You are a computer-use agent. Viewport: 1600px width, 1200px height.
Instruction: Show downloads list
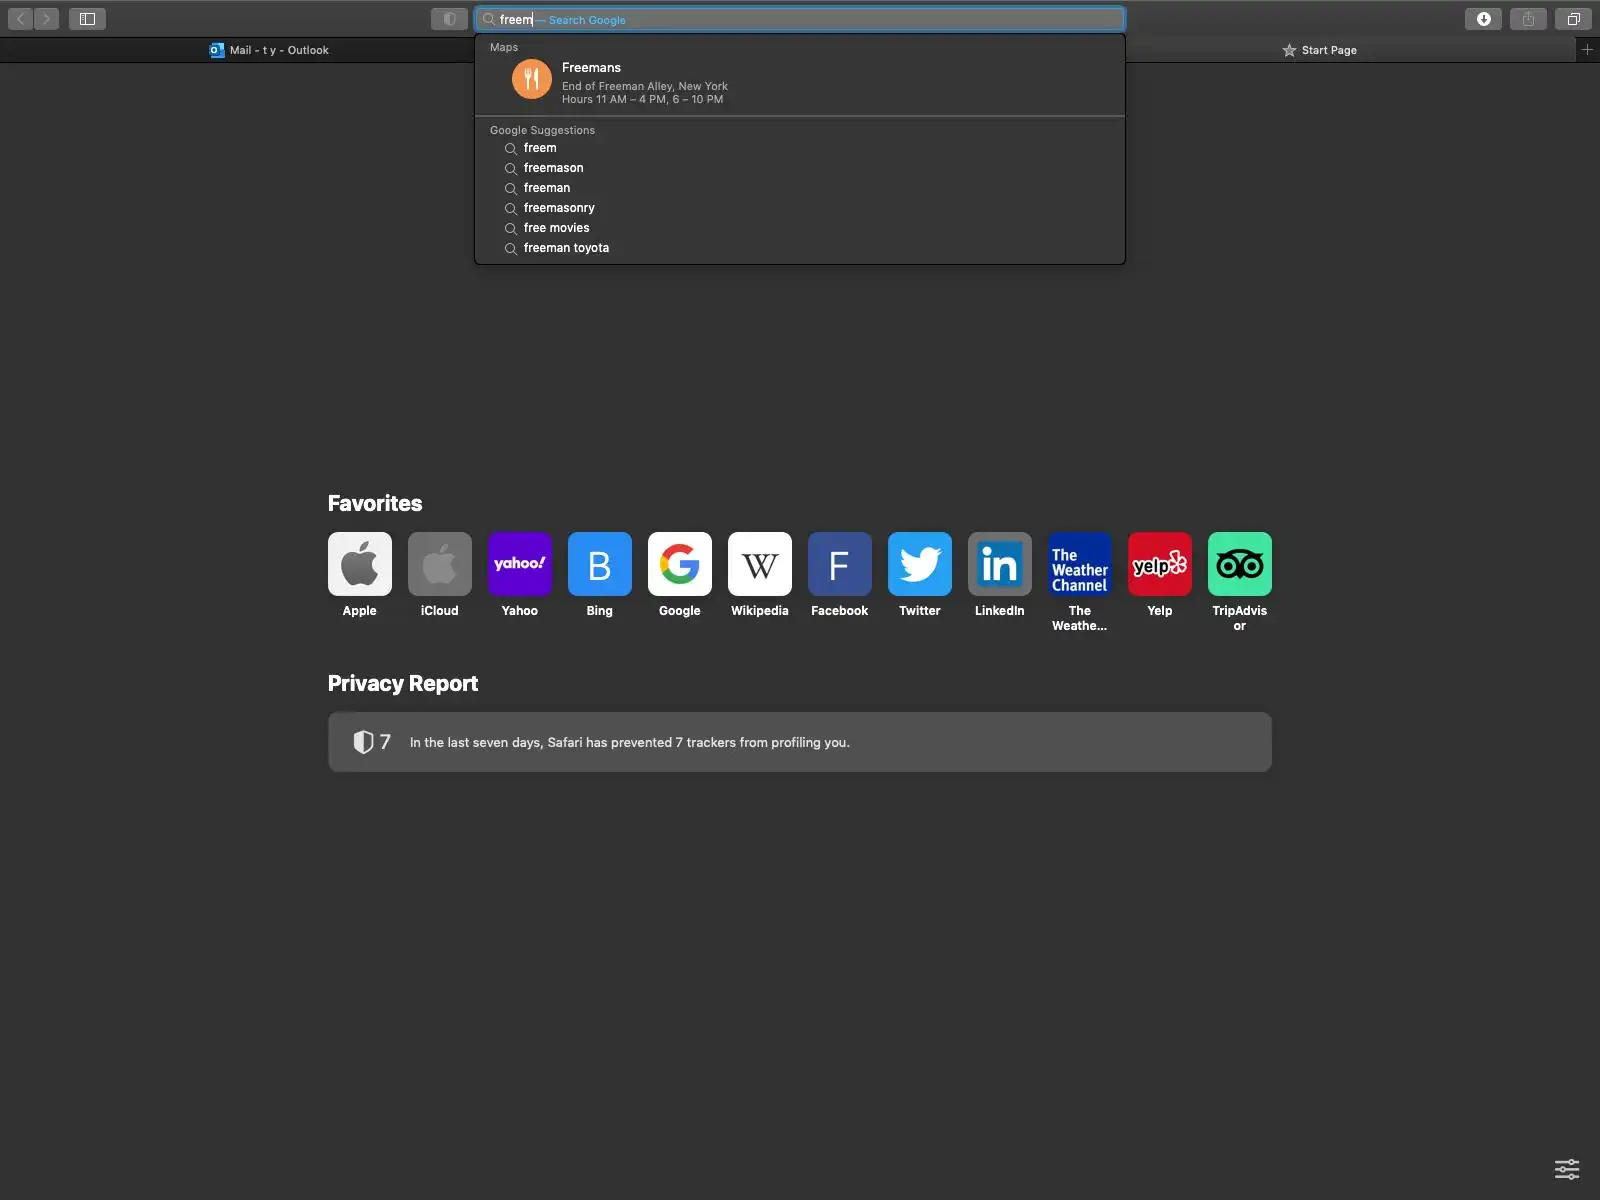click(x=1483, y=19)
